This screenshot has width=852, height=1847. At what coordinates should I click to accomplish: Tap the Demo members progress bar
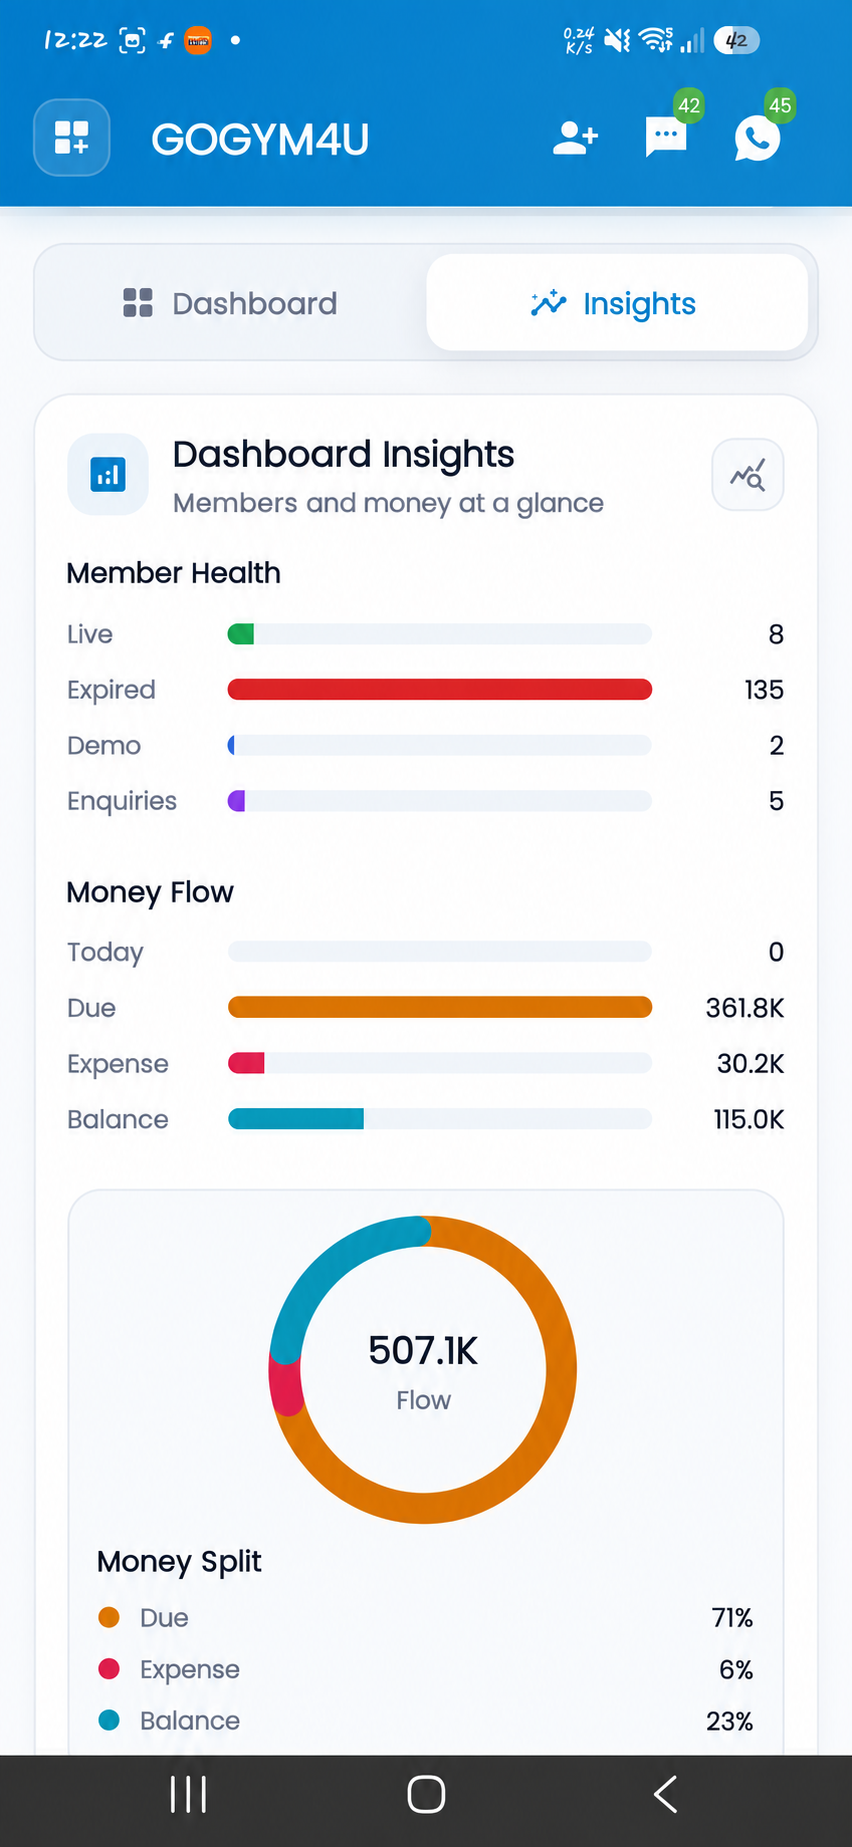click(440, 745)
